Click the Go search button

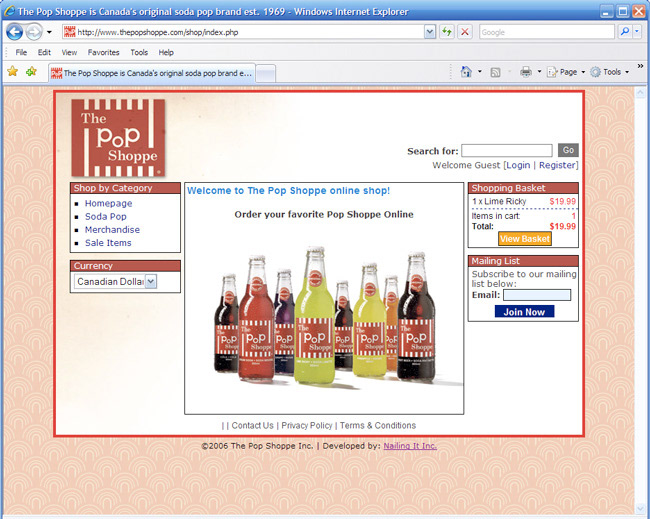(568, 150)
